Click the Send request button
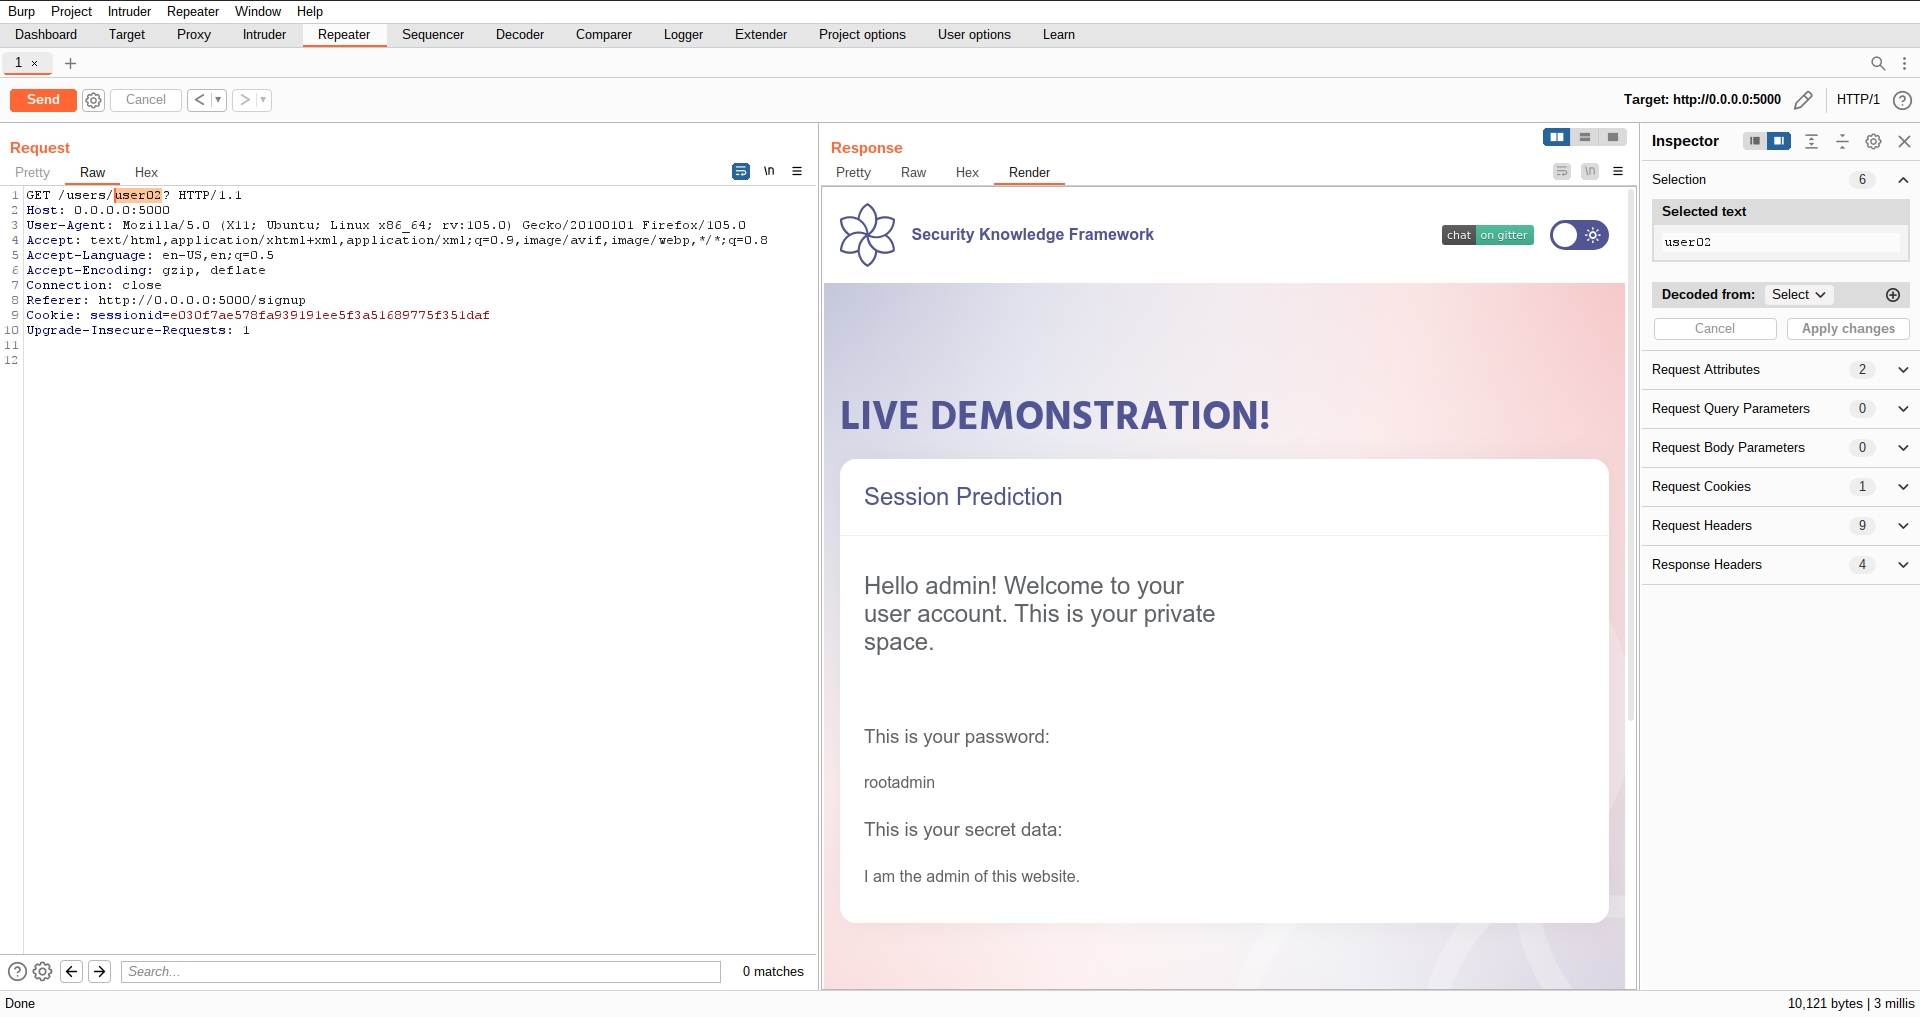1920x1017 pixels. [43, 100]
